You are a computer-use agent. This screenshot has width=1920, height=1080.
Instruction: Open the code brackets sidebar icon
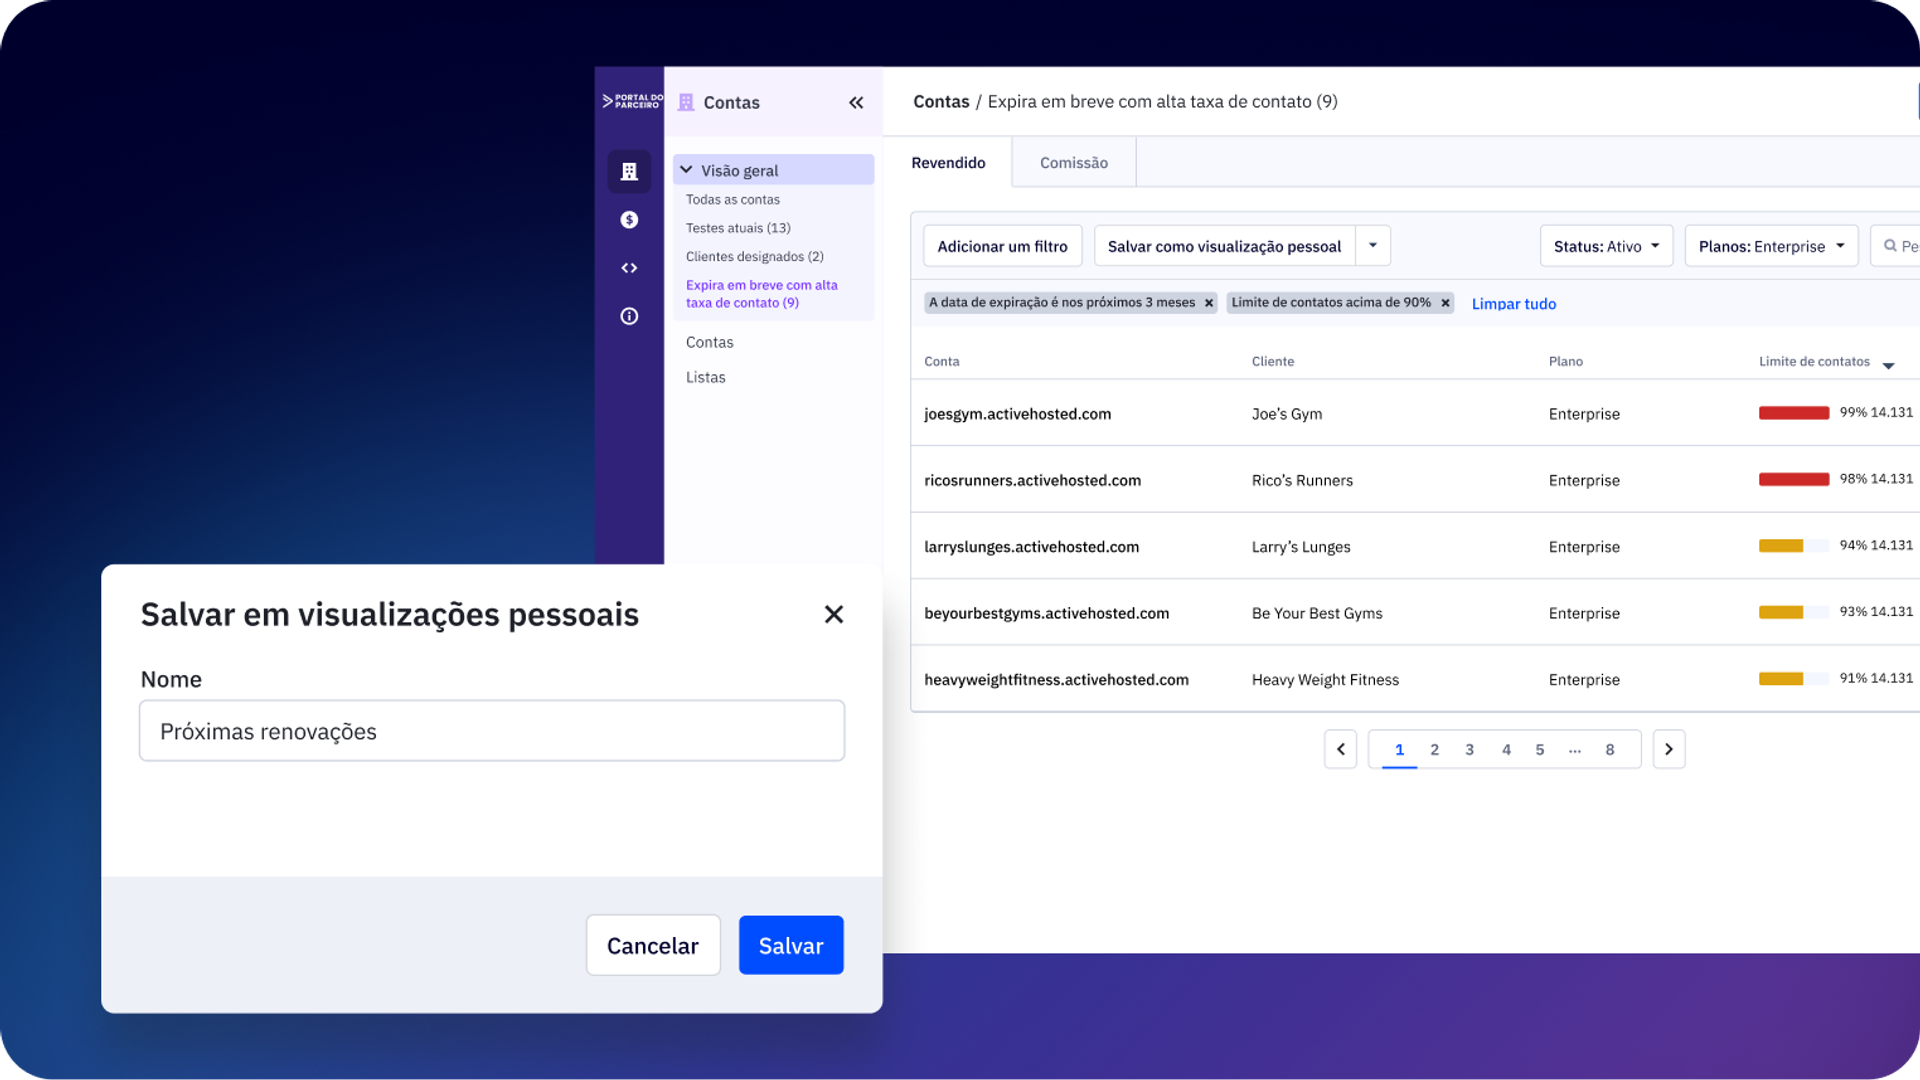(629, 268)
